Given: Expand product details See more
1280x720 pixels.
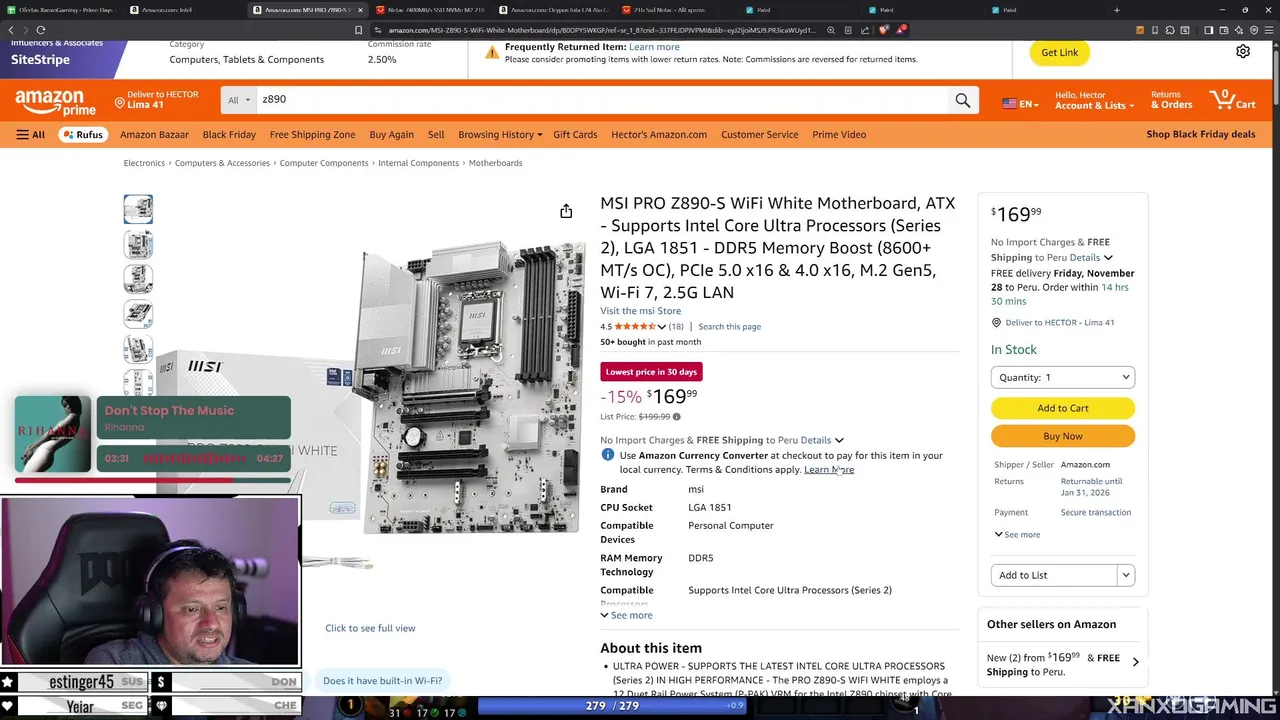Looking at the screenshot, I should [x=626, y=615].
